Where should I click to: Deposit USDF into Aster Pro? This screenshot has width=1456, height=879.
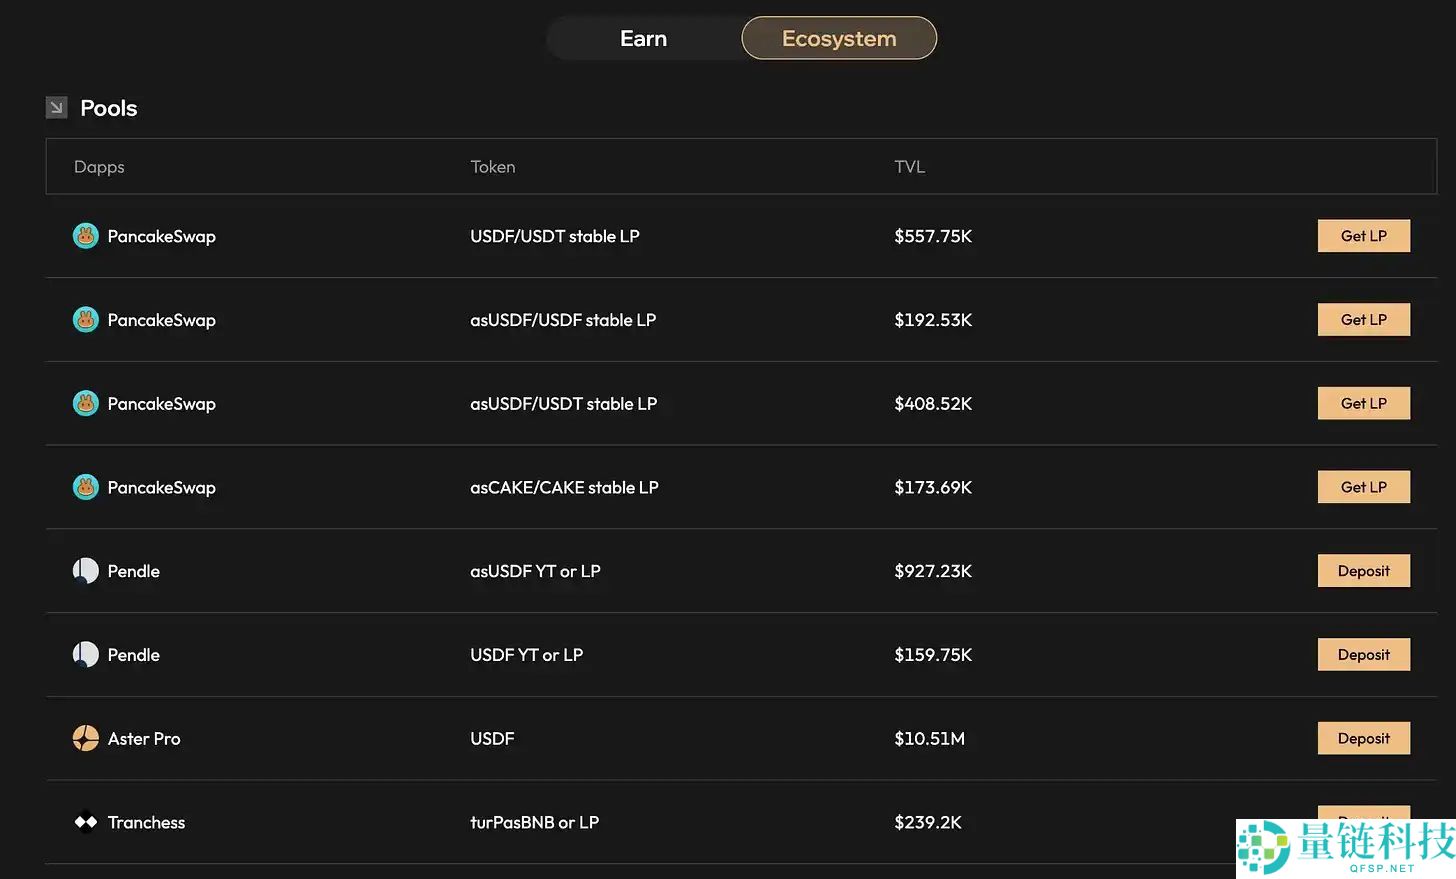click(1363, 738)
